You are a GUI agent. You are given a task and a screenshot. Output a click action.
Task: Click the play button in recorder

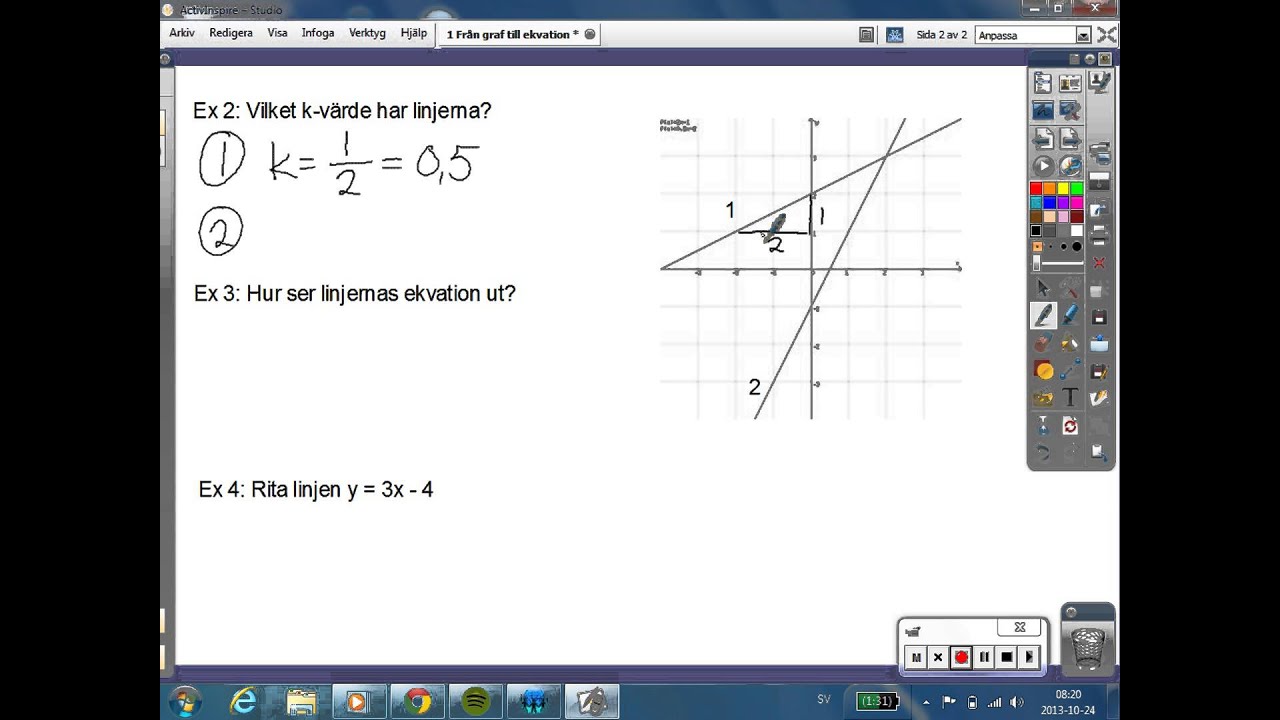coord(1029,657)
